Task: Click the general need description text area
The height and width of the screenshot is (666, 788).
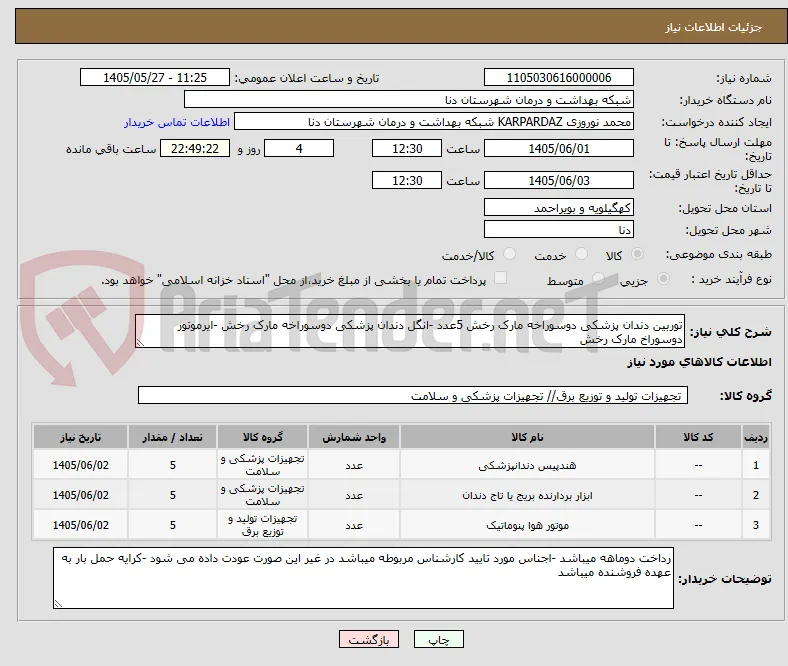Action: 410,331
